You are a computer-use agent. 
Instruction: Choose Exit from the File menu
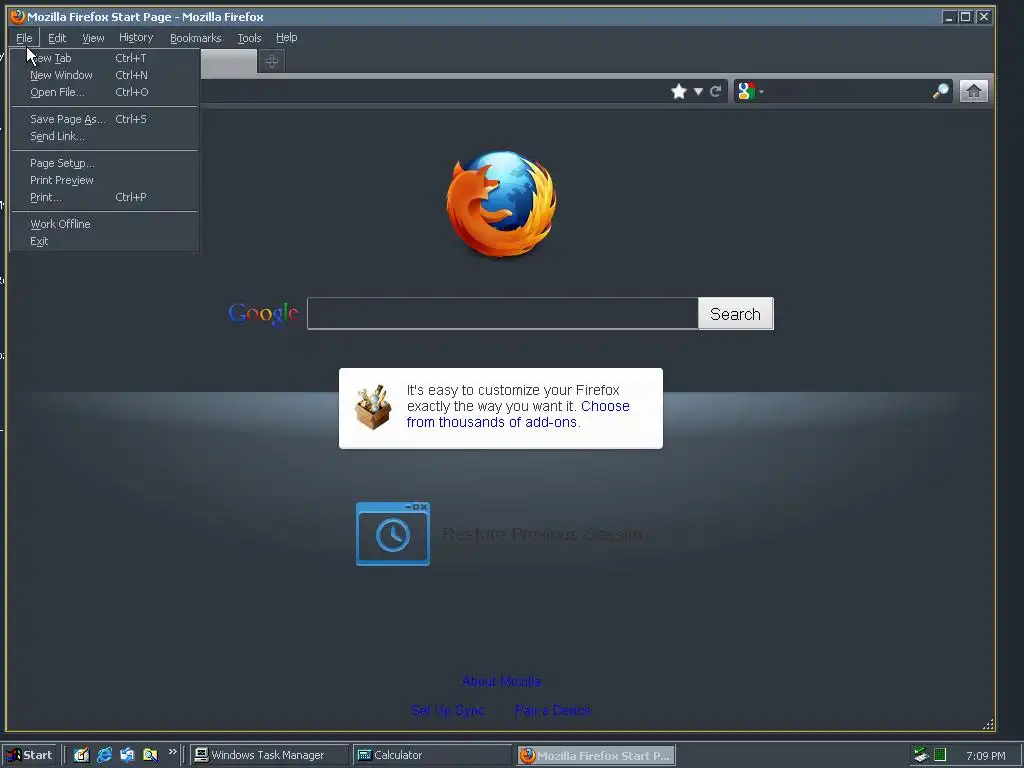click(x=104, y=241)
